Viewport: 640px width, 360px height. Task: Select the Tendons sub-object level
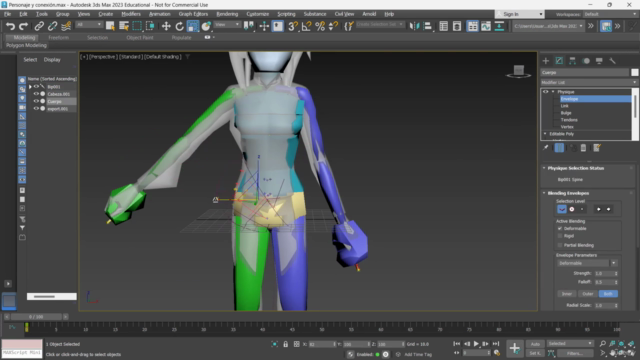[x=569, y=120]
